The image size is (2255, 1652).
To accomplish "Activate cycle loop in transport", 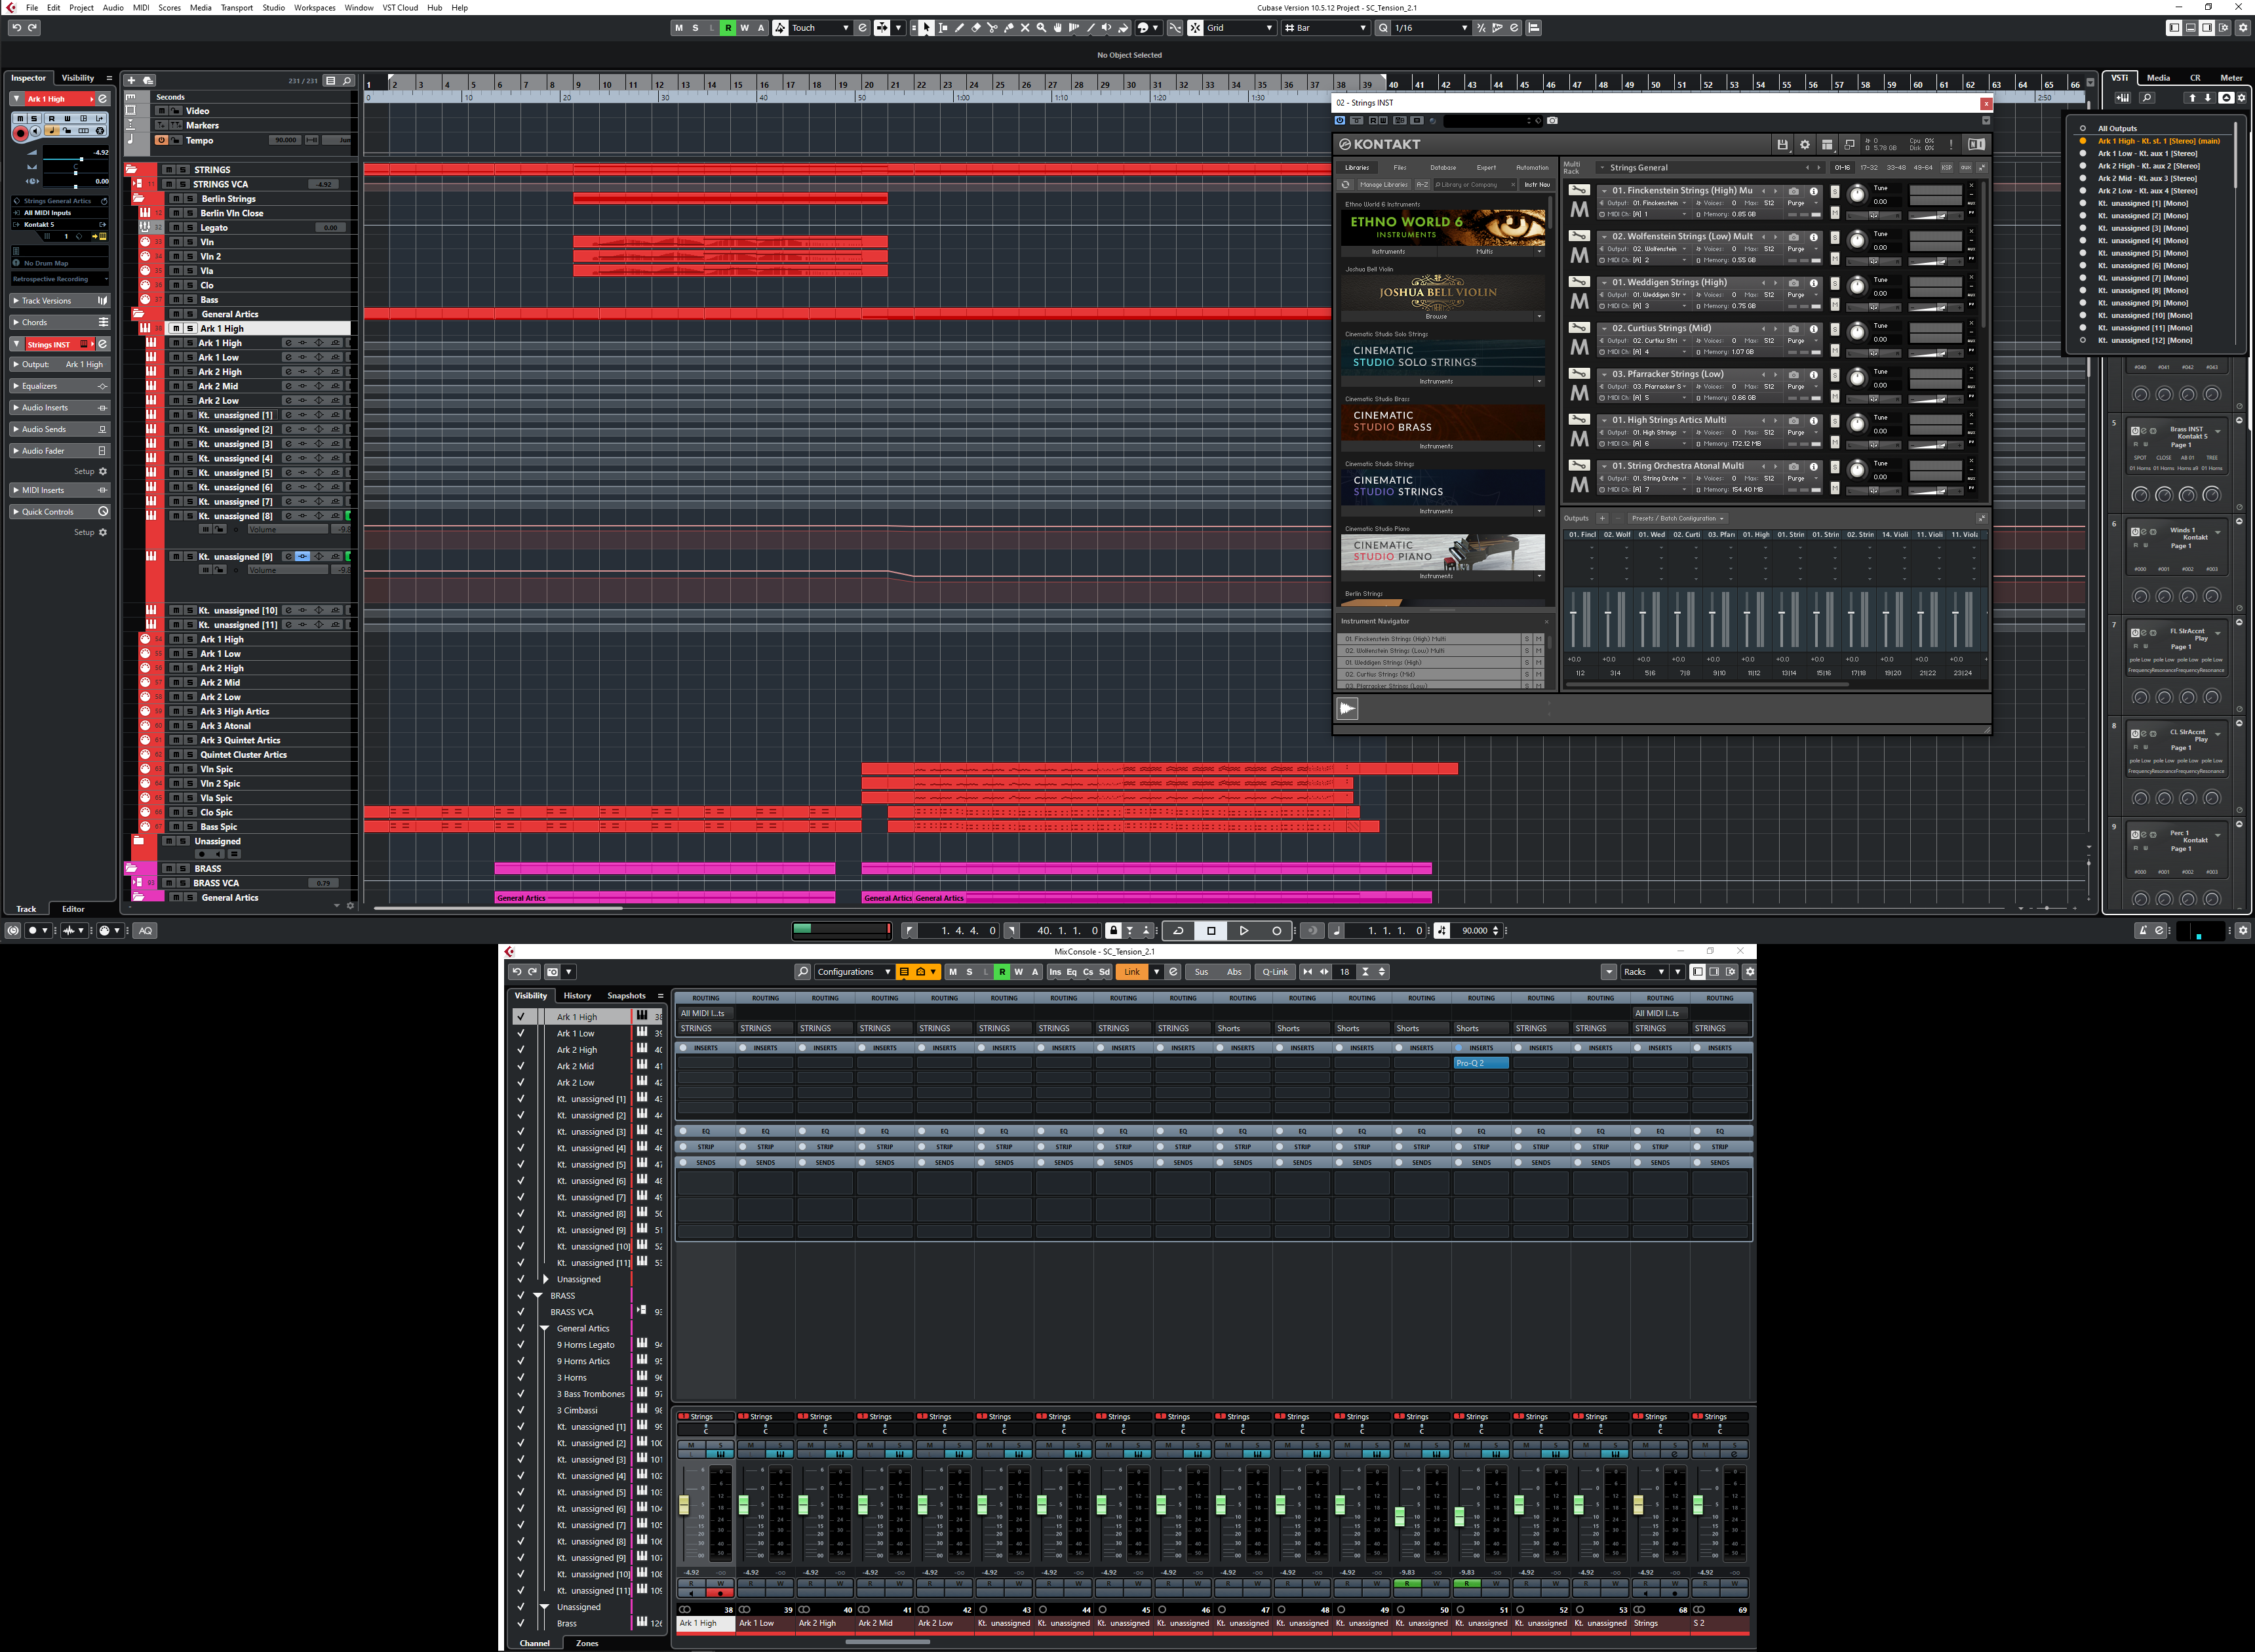I will point(1178,931).
